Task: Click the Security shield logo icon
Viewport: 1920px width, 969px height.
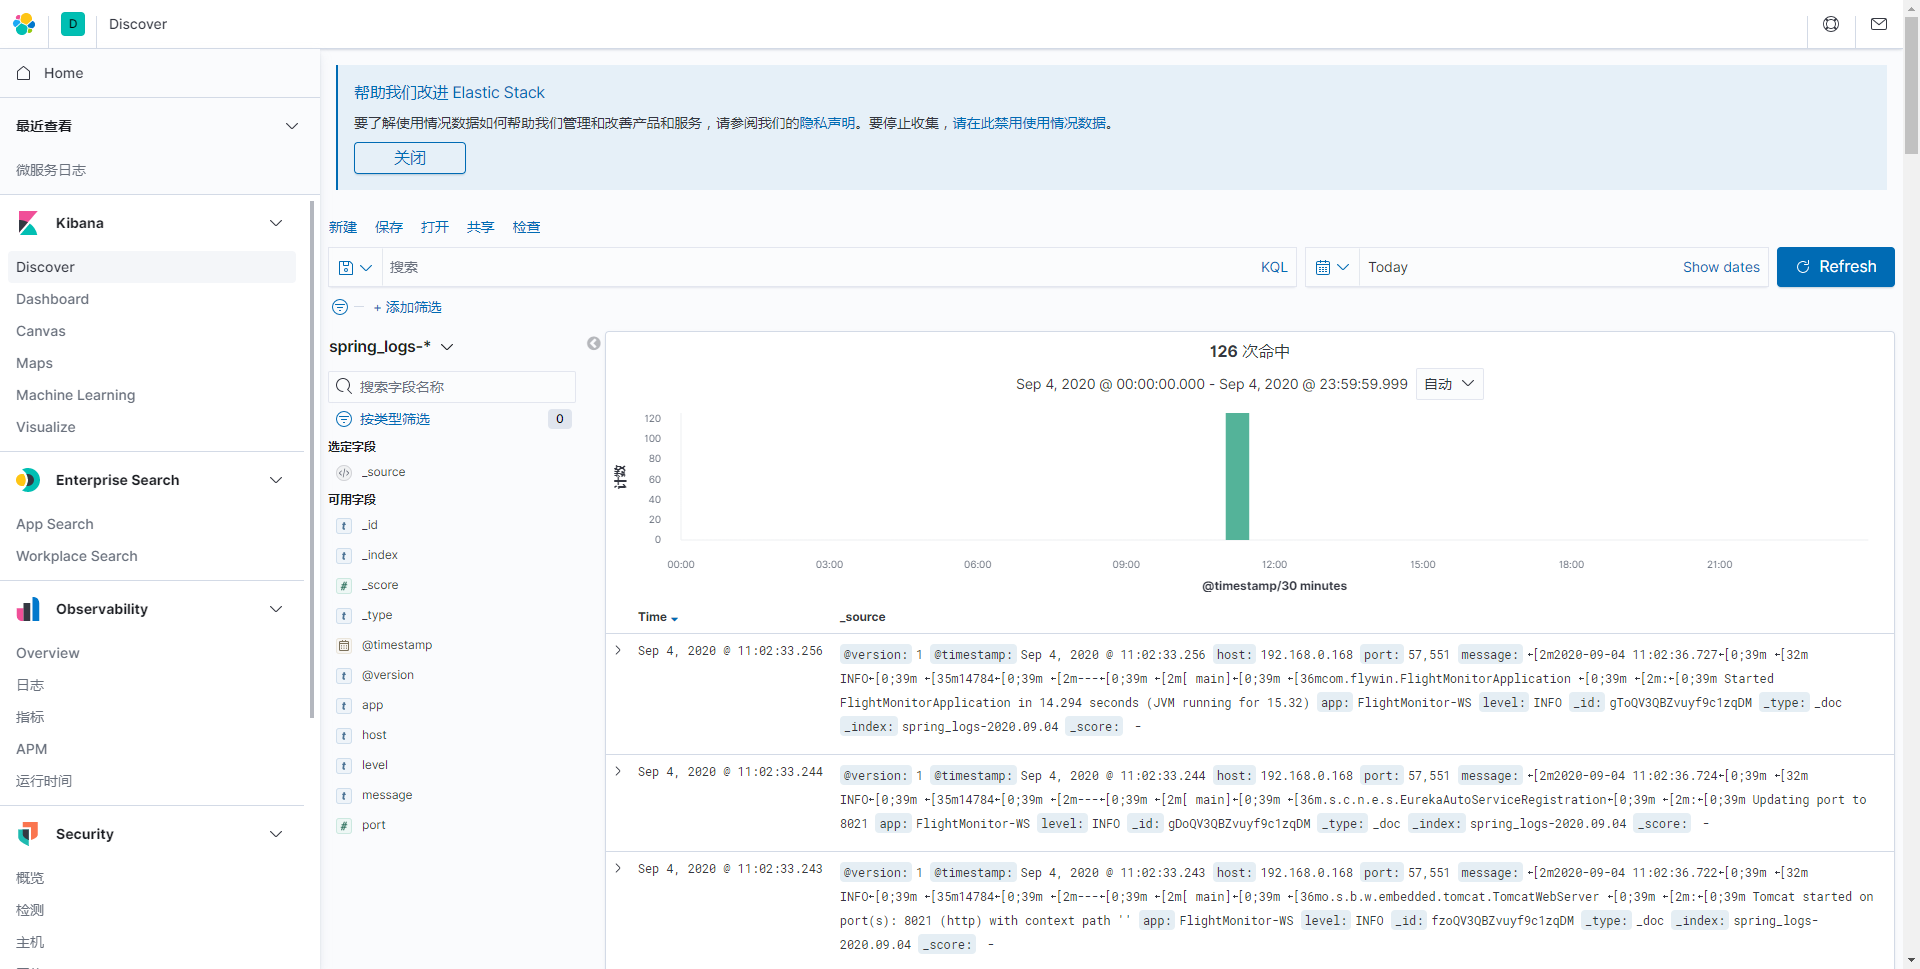Action: (x=28, y=834)
